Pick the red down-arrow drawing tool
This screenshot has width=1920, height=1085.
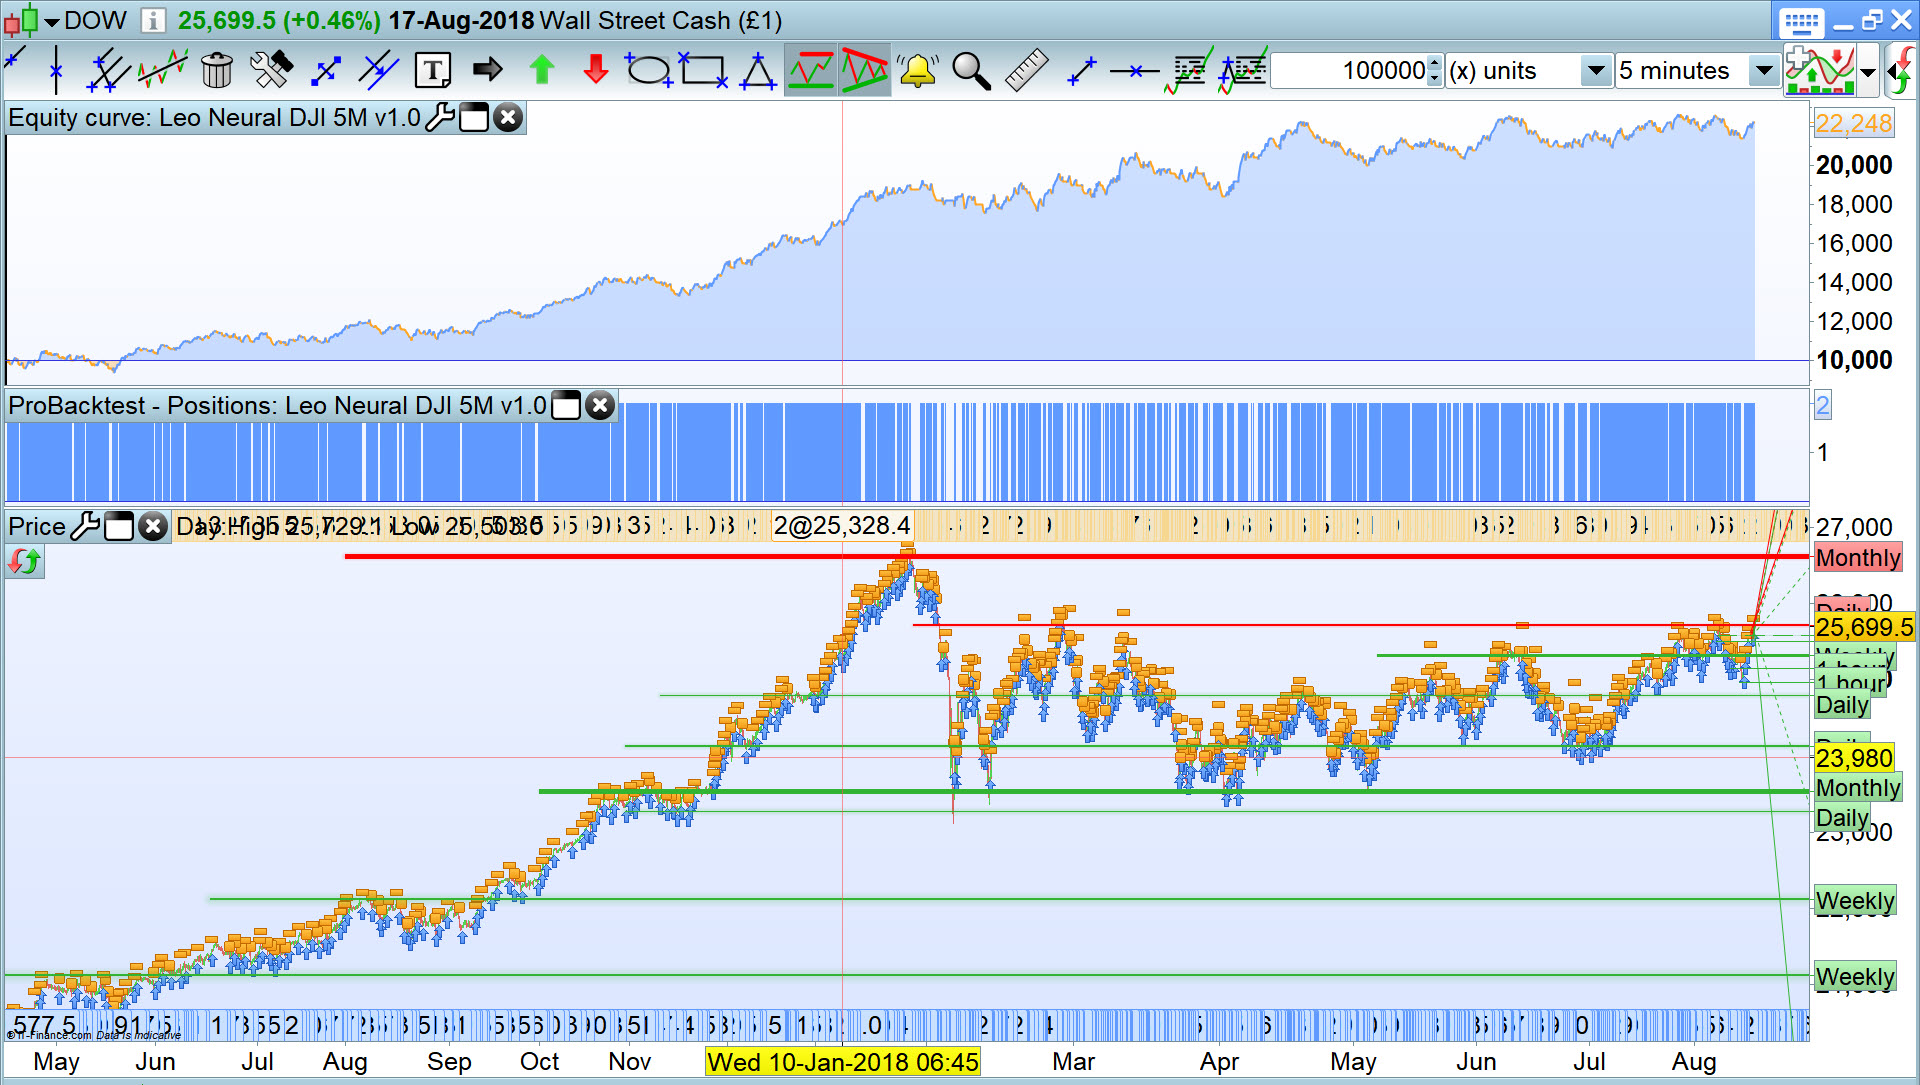tap(596, 71)
